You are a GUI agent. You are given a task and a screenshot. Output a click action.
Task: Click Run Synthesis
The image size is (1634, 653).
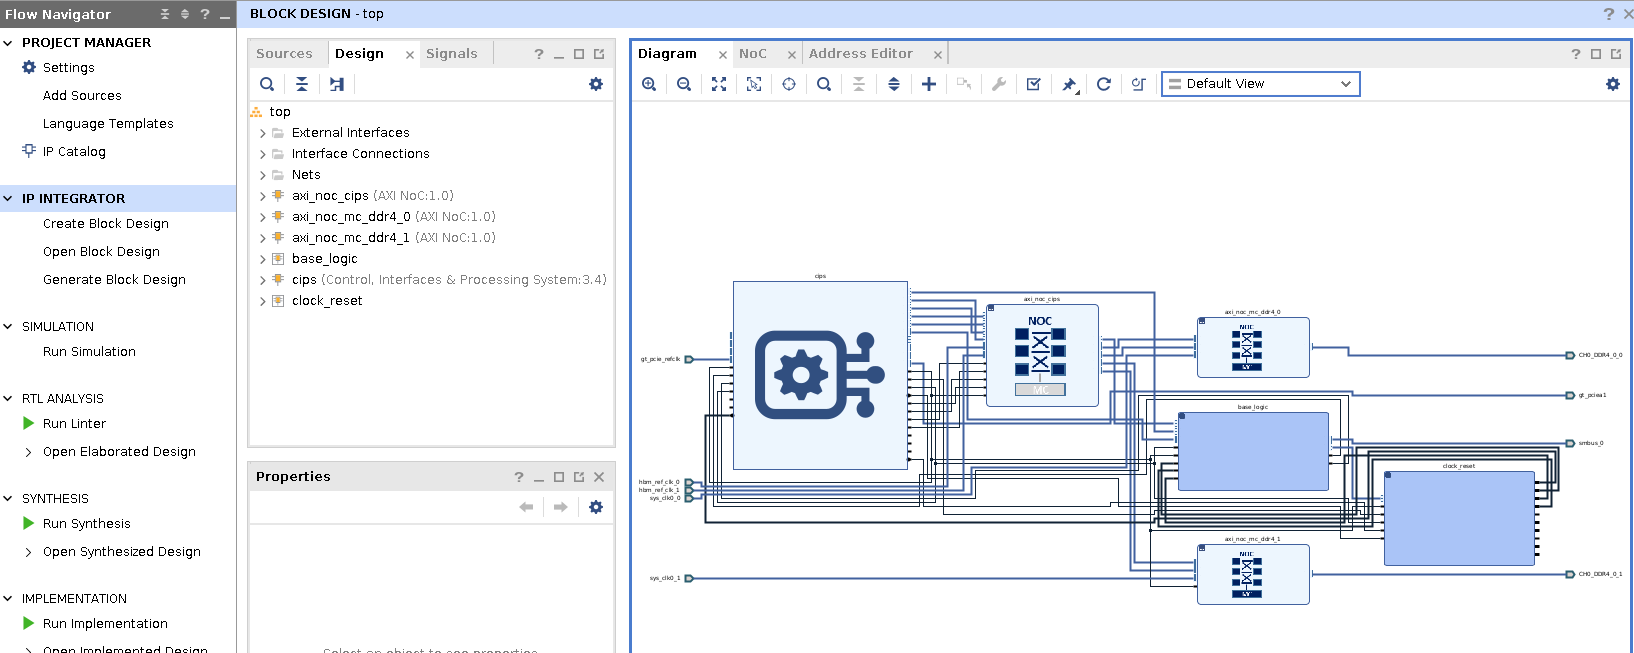point(86,524)
